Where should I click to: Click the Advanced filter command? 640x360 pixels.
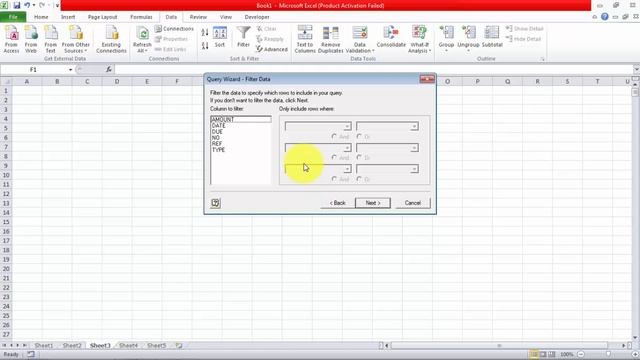(272, 49)
